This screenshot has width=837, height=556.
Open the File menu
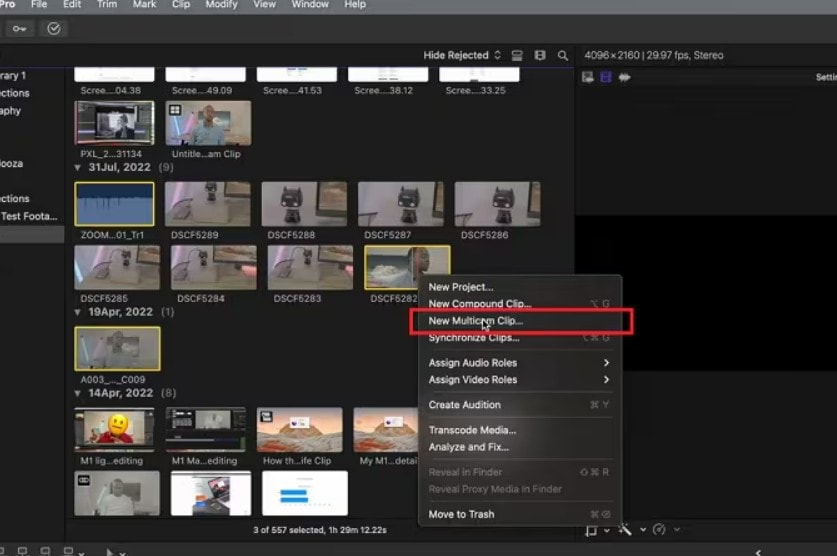39,4
